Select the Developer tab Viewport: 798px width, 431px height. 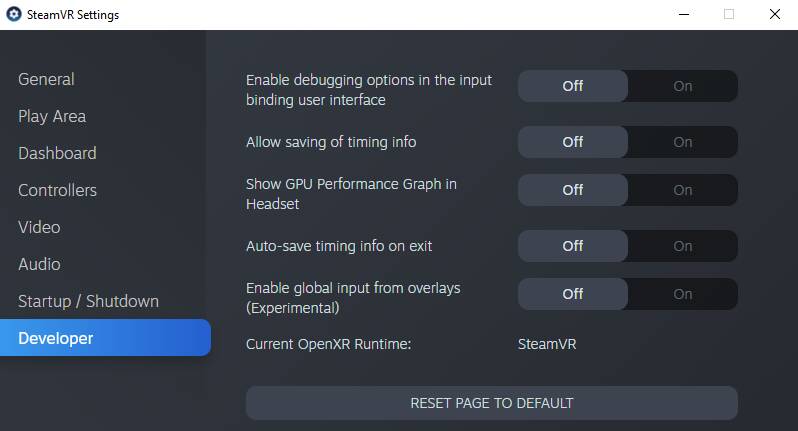coord(56,338)
